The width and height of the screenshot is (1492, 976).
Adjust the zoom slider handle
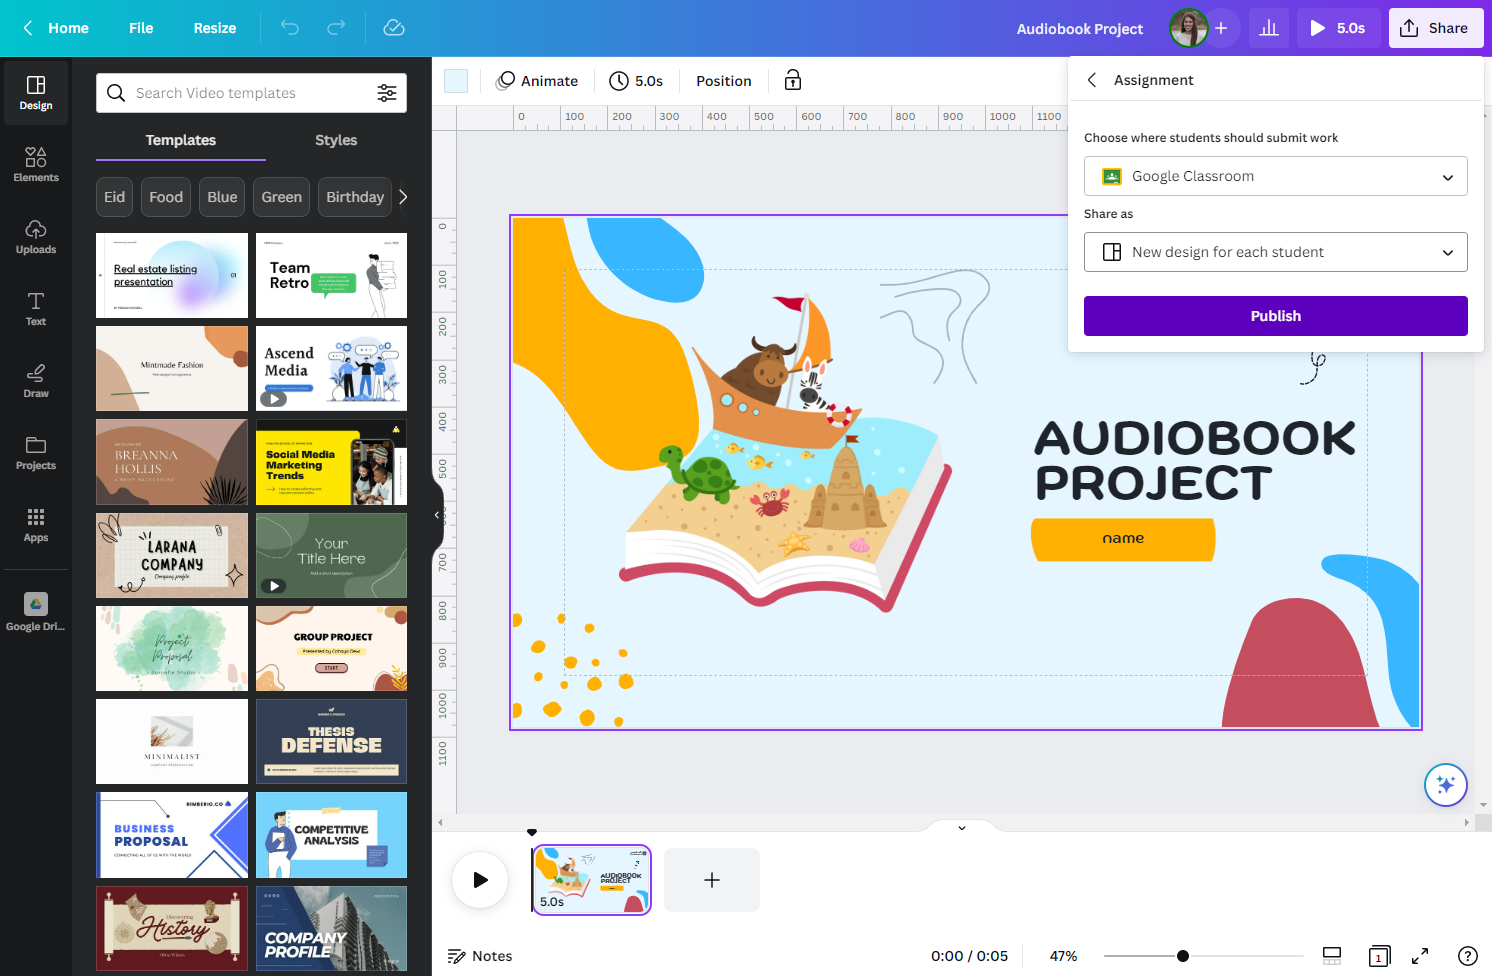tap(1183, 956)
